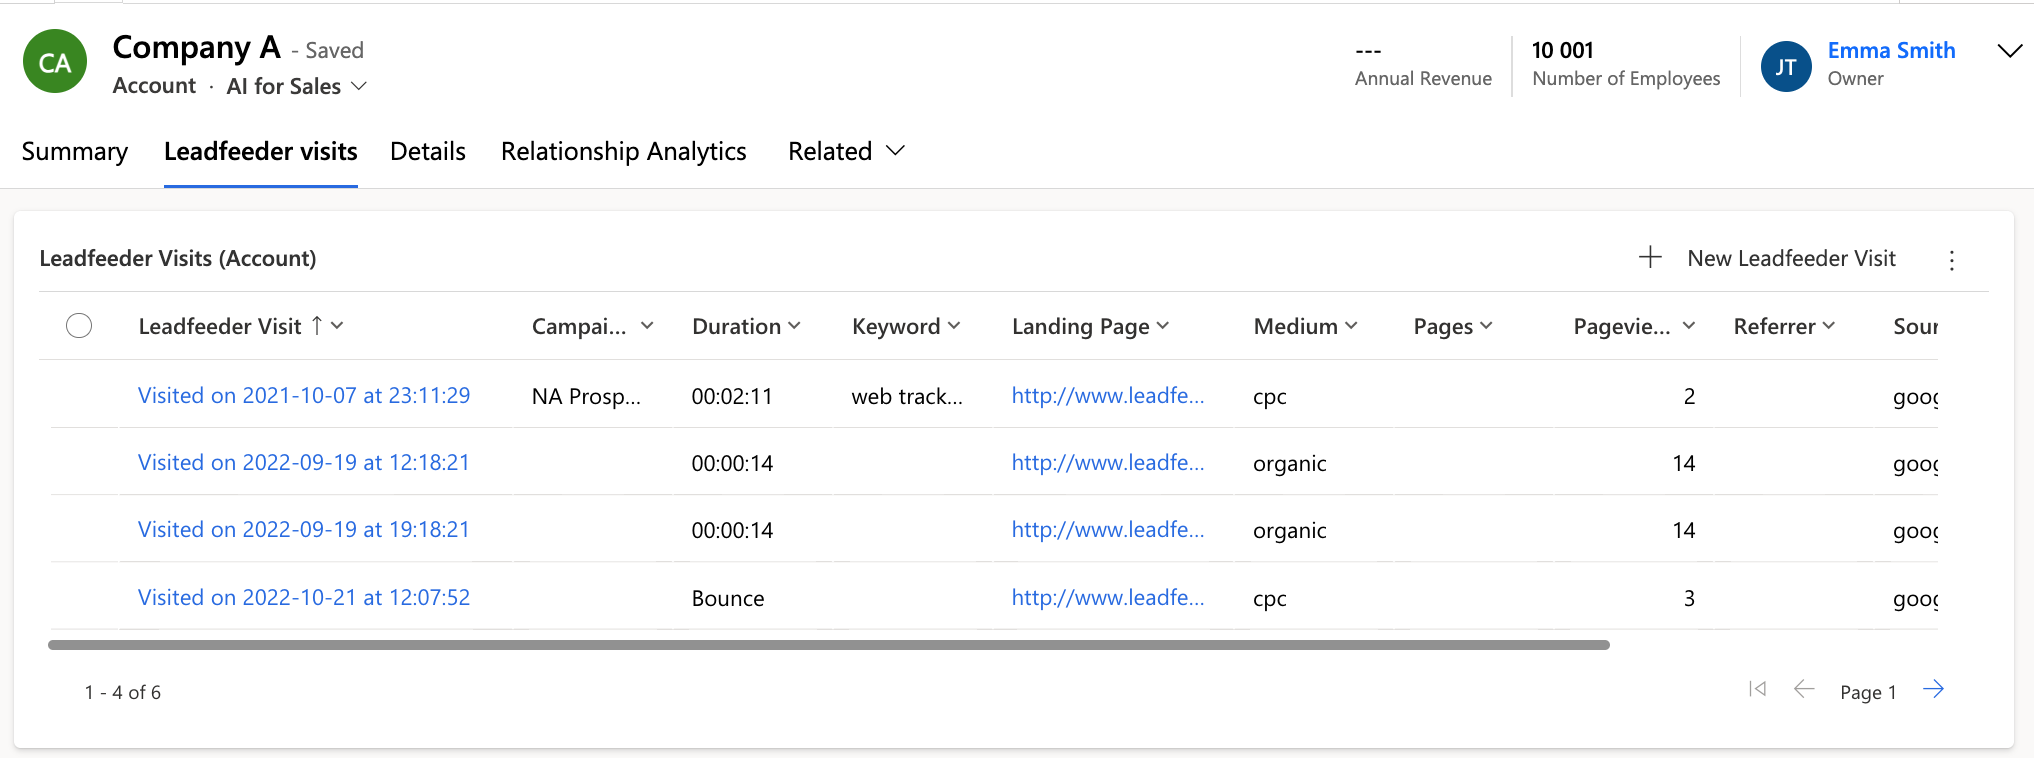
Task: Switch to the Summary tab
Action: [x=75, y=151]
